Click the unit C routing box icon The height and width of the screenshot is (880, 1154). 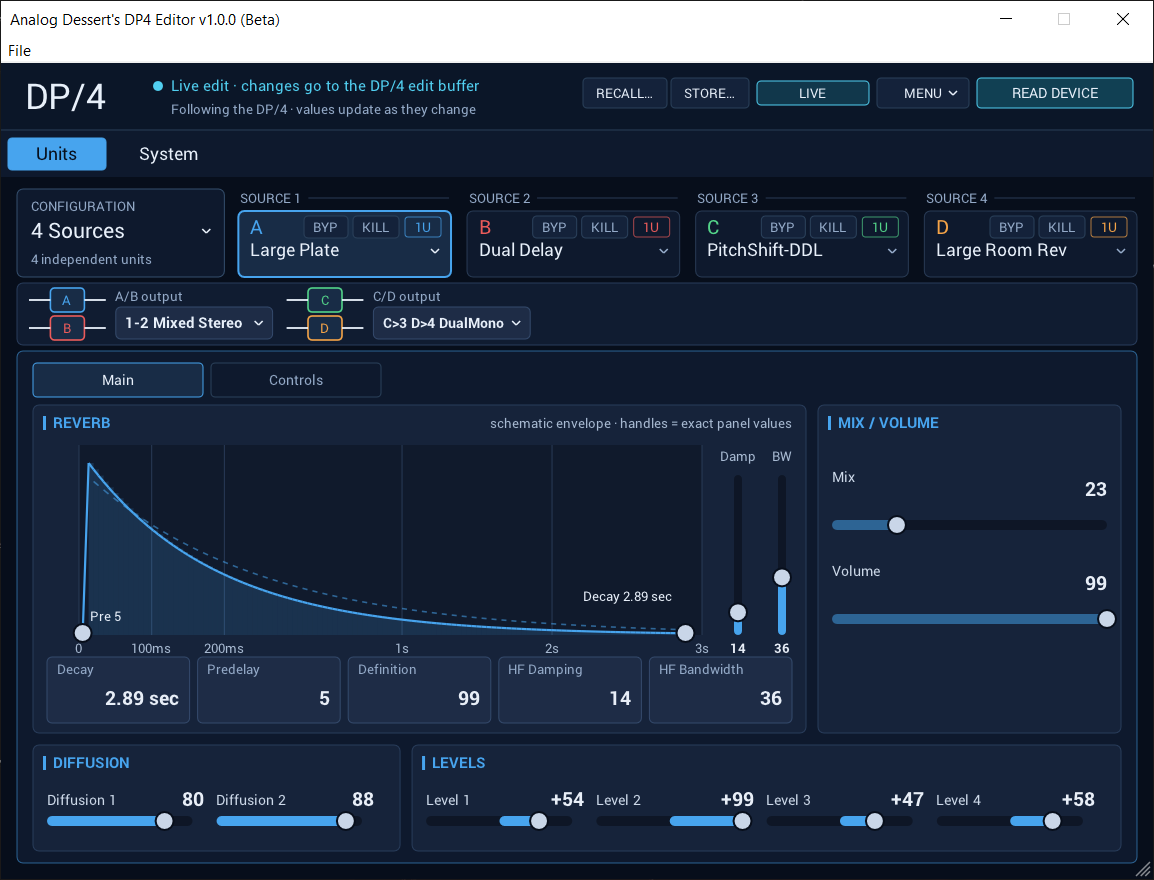(x=325, y=300)
